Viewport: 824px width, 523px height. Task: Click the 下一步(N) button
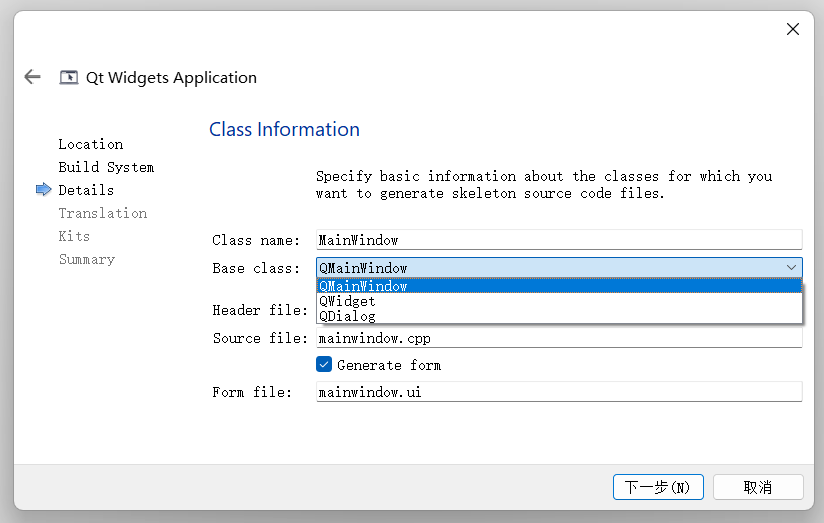tap(658, 487)
